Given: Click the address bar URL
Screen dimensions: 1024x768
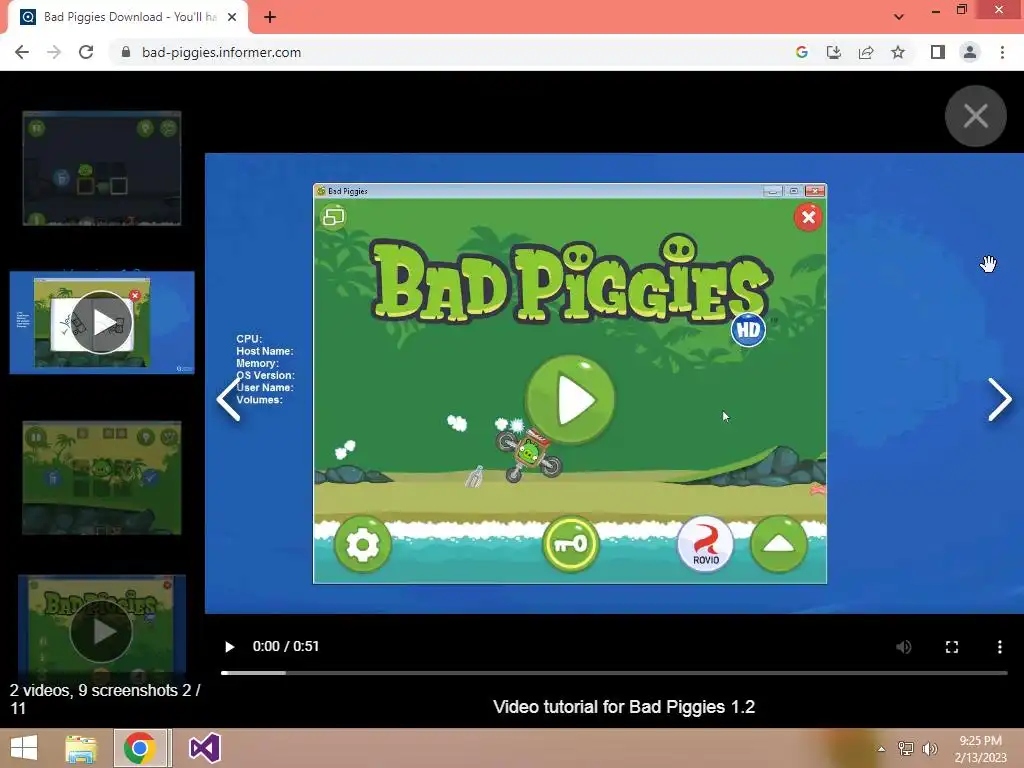Looking at the screenshot, I should tap(221, 52).
